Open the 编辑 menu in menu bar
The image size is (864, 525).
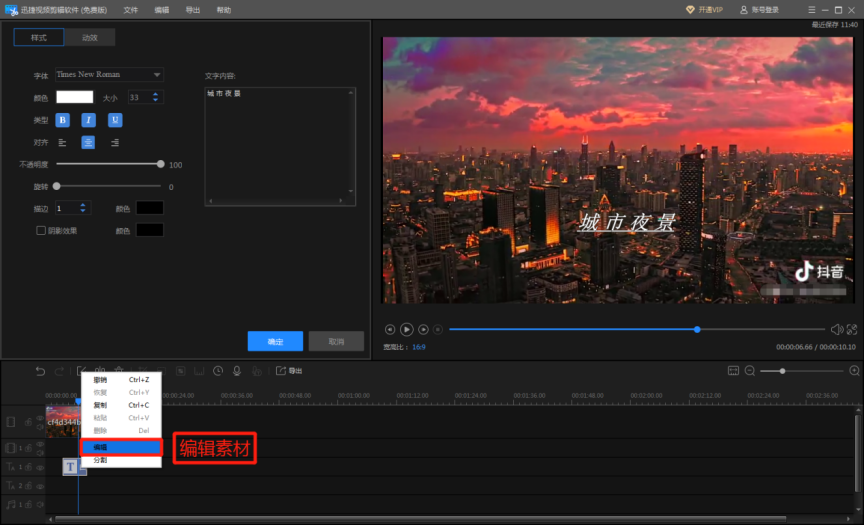point(161,10)
